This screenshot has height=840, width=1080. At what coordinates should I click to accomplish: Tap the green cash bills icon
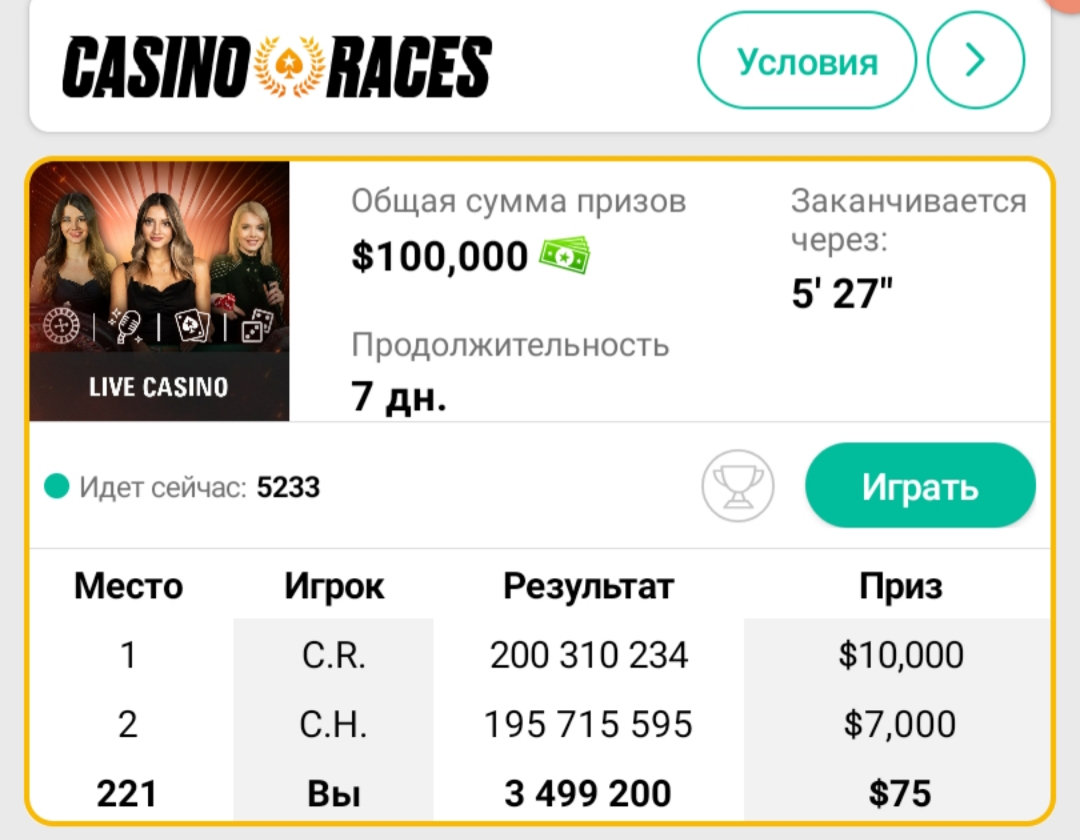point(565,255)
